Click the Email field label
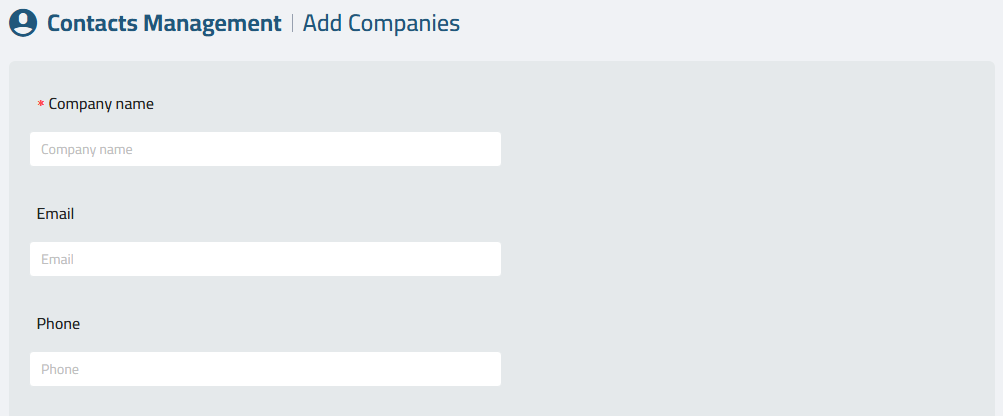The image size is (1003, 416). click(x=55, y=214)
